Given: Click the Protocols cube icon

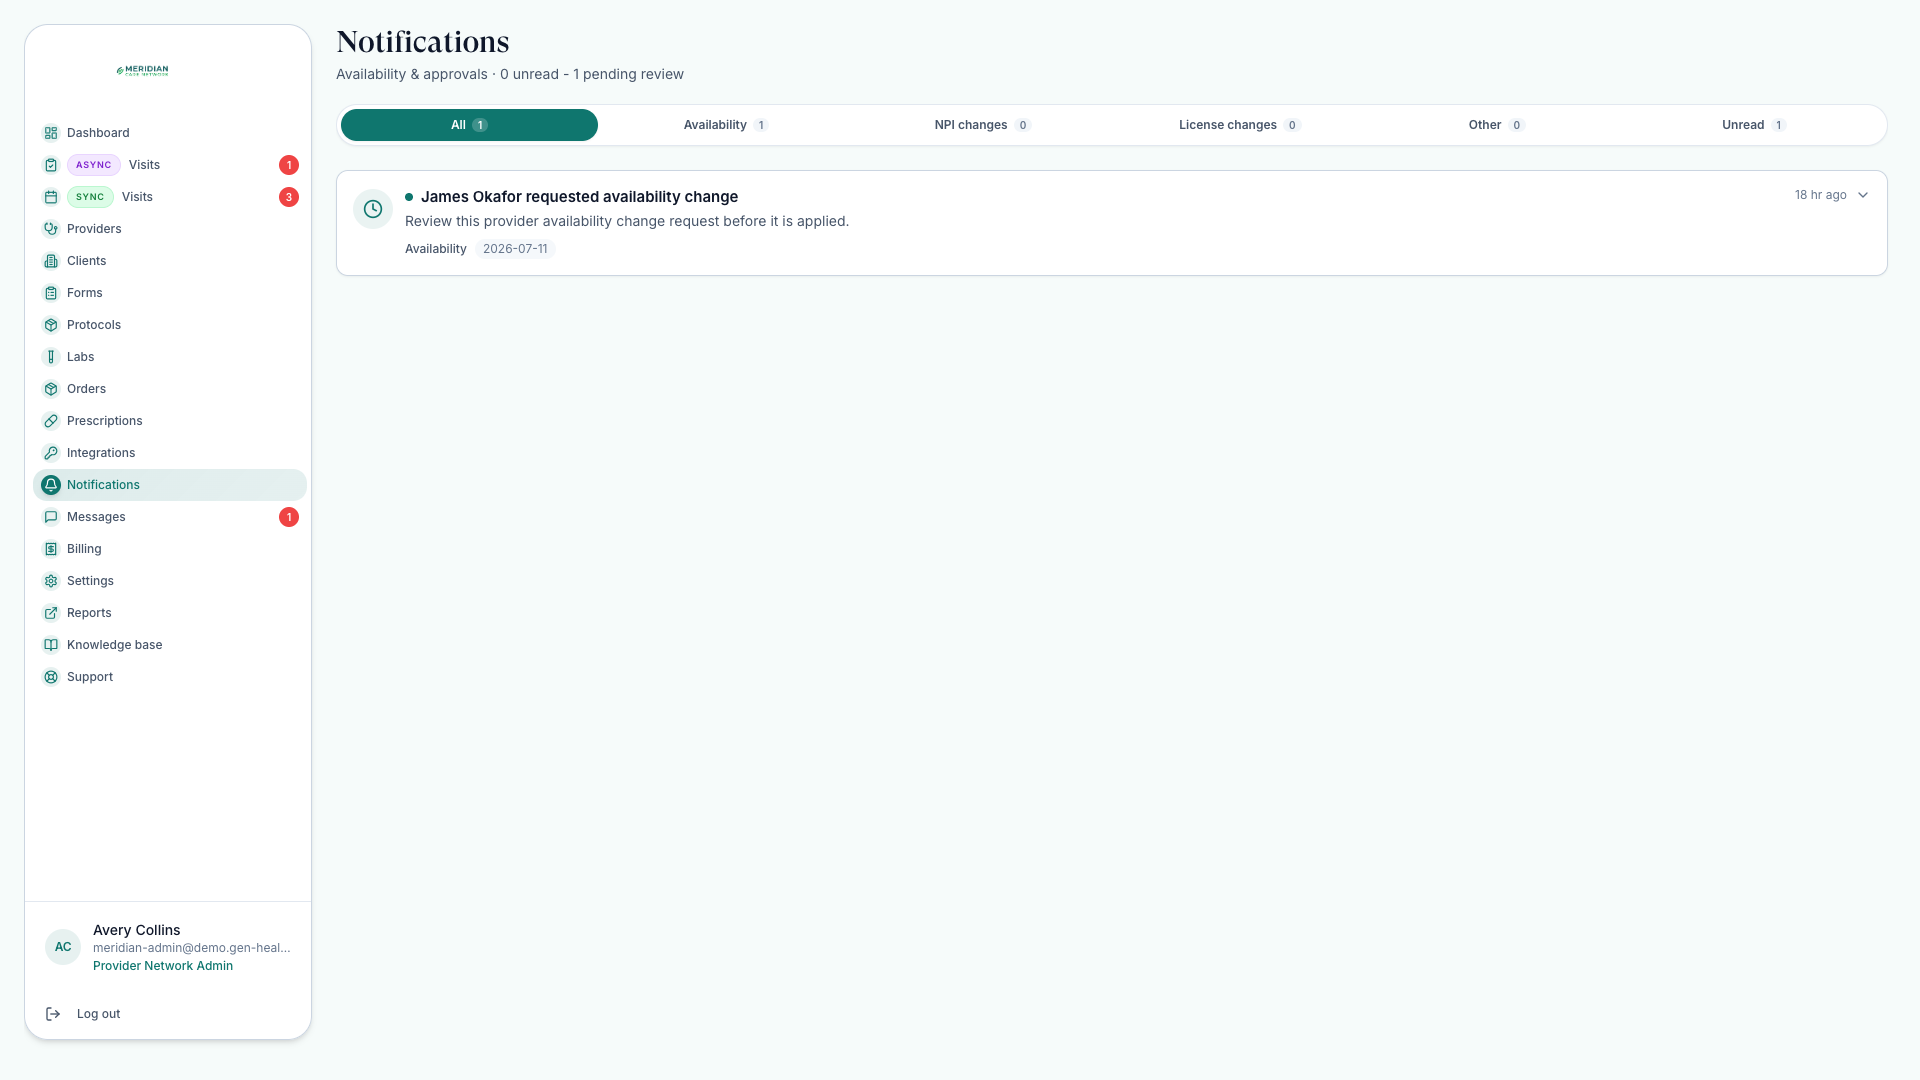Looking at the screenshot, I should [x=51, y=325].
